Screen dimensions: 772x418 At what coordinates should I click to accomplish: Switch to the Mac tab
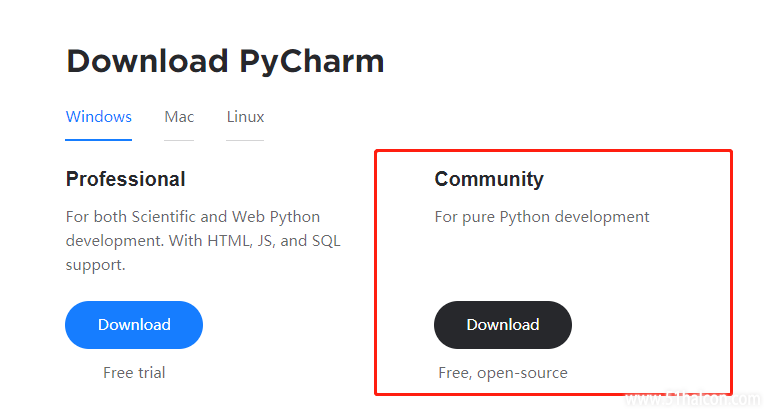point(179,117)
